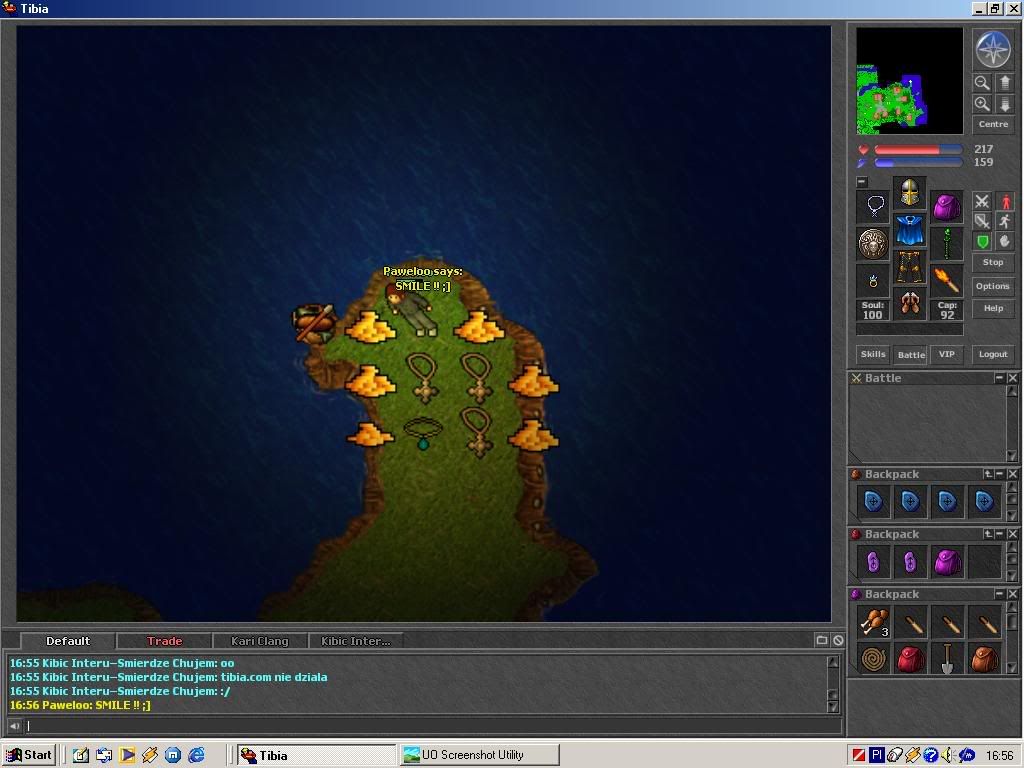Click the chat log scroll-down arrow
The width and height of the screenshot is (1024, 768).
click(833, 707)
